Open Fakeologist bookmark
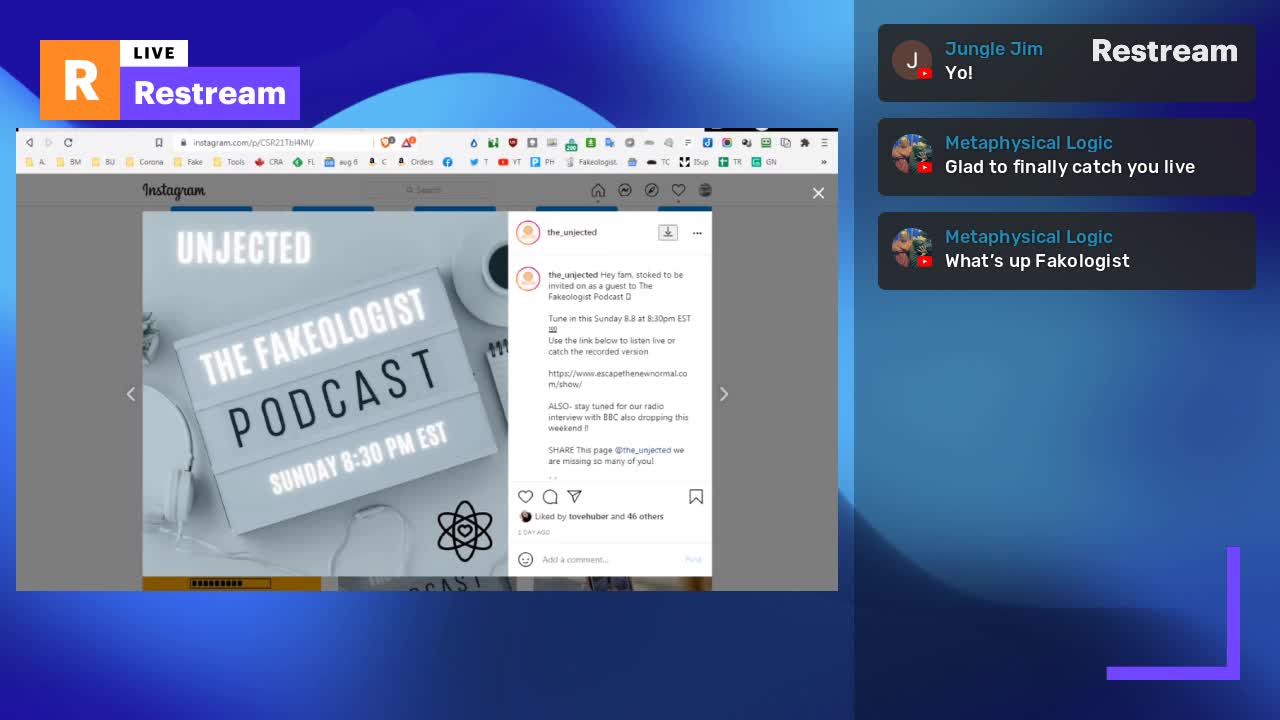This screenshot has height=720, width=1280. (592, 162)
